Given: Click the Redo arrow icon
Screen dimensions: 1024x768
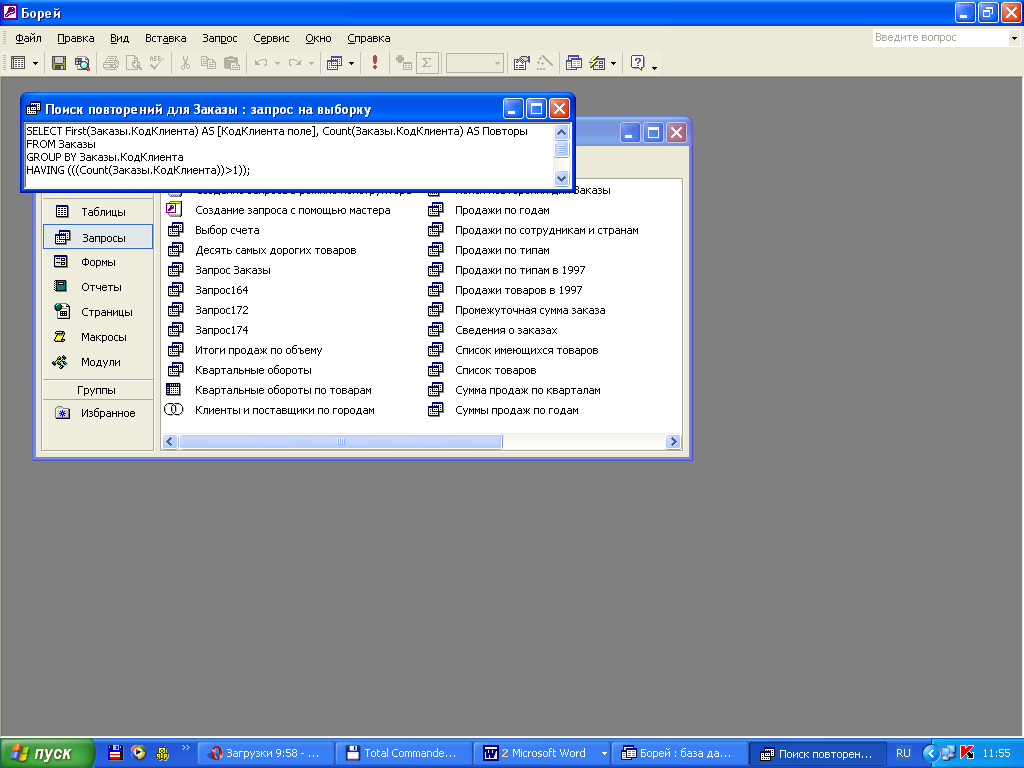Looking at the screenshot, I should [x=295, y=63].
